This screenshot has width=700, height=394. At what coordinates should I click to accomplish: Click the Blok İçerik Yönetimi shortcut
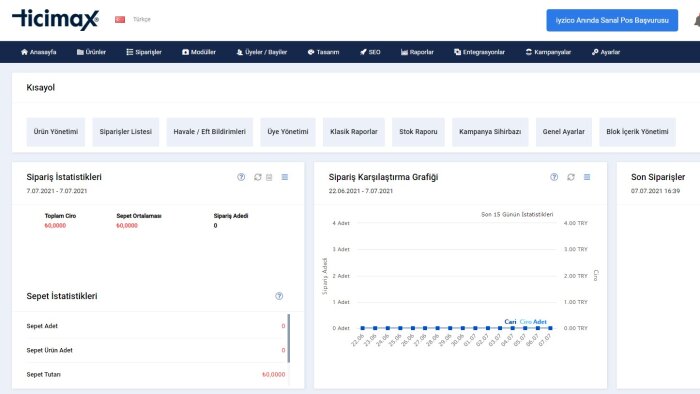638,132
